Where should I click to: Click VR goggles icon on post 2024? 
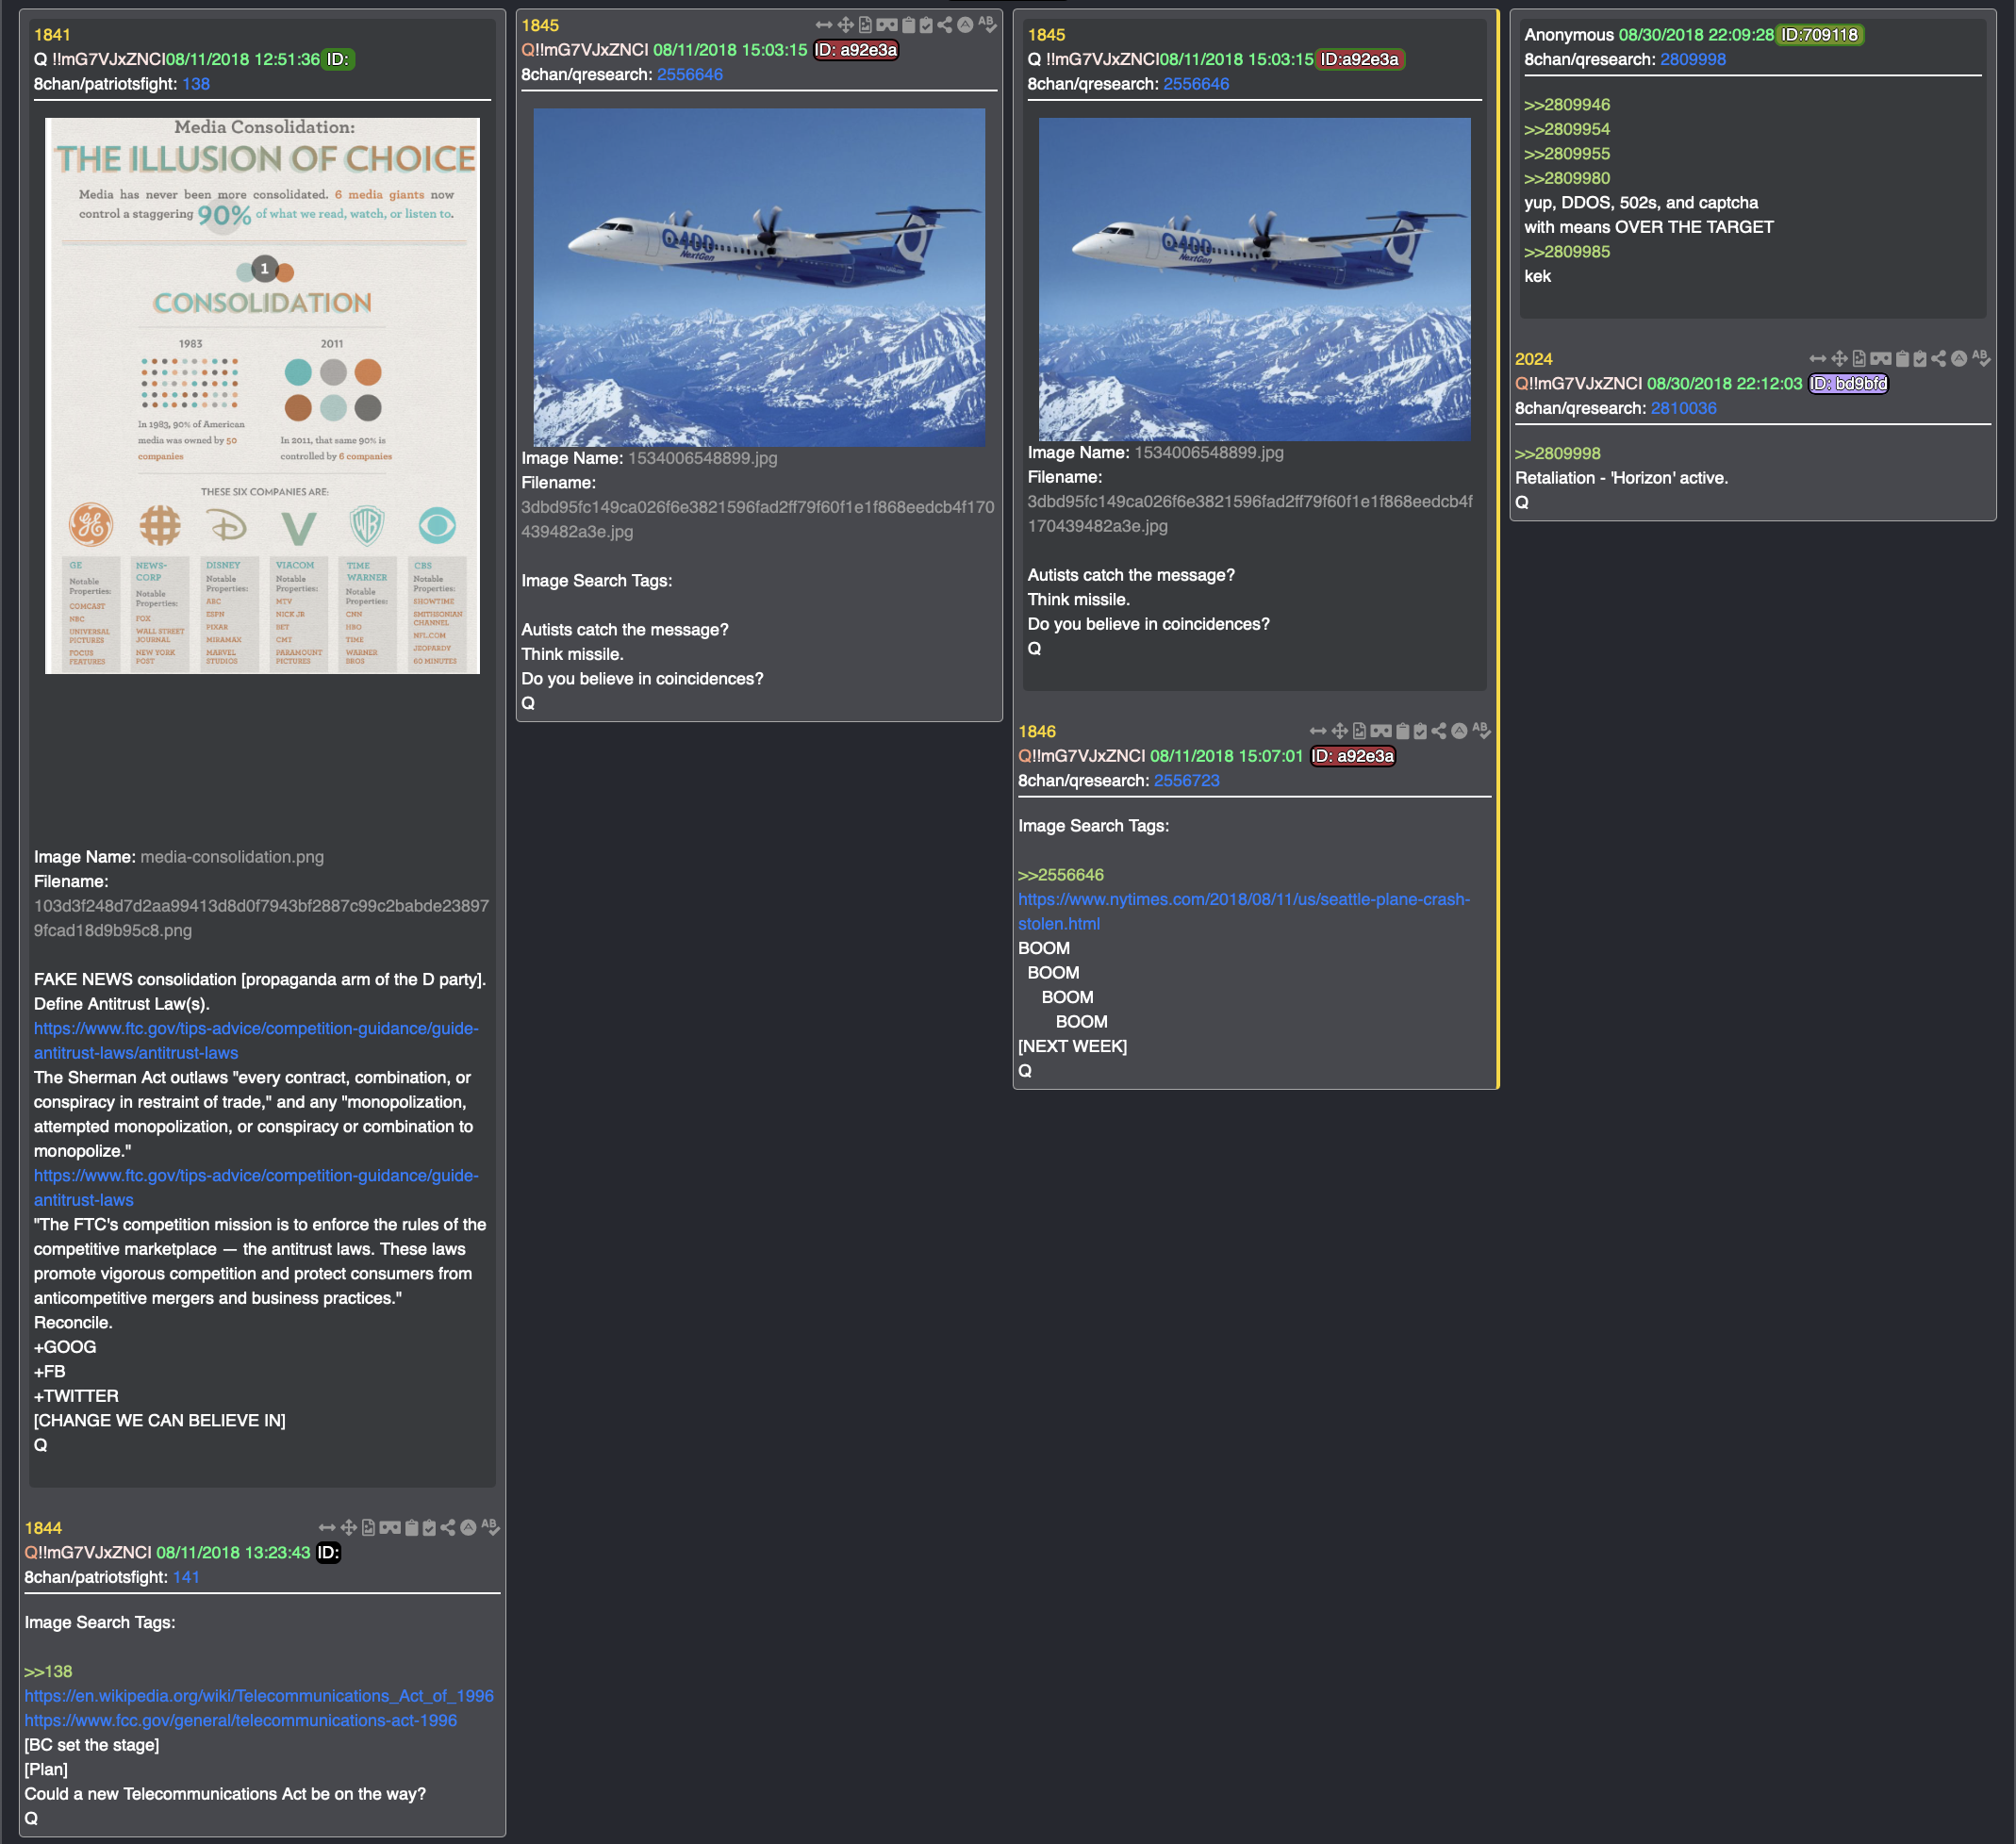1881,358
